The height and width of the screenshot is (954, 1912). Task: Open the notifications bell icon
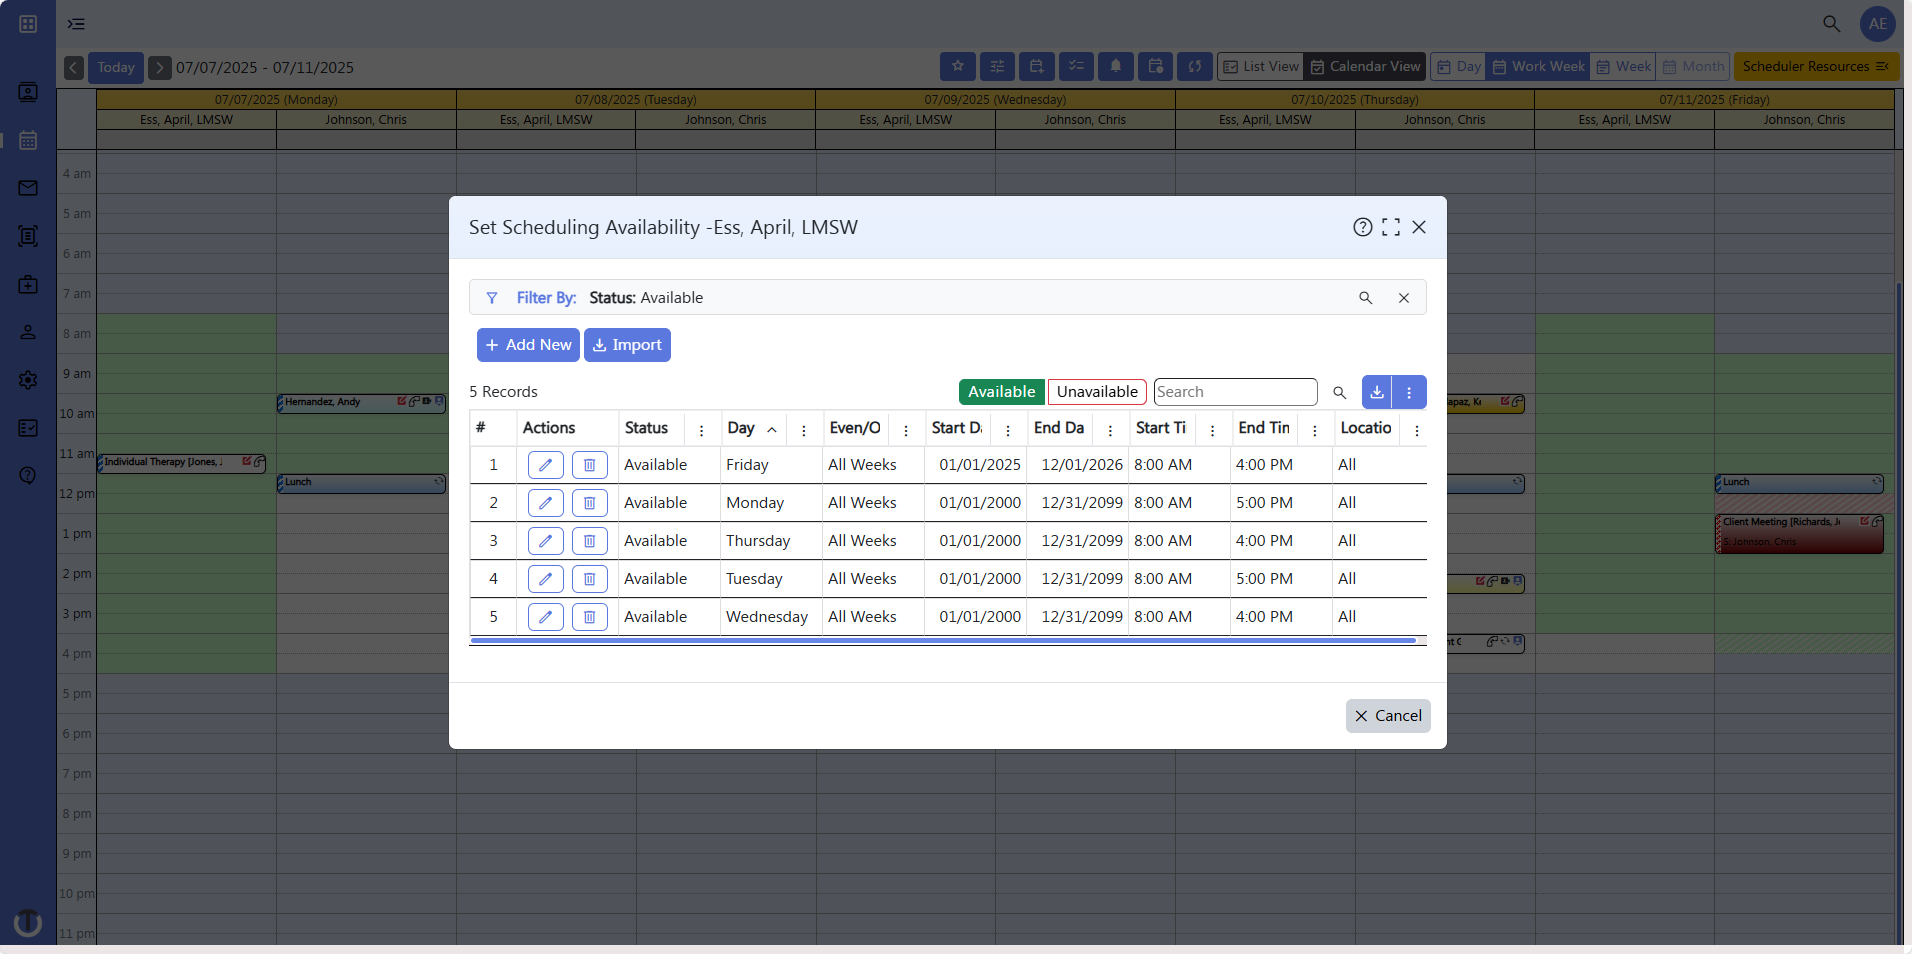(1117, 66)
